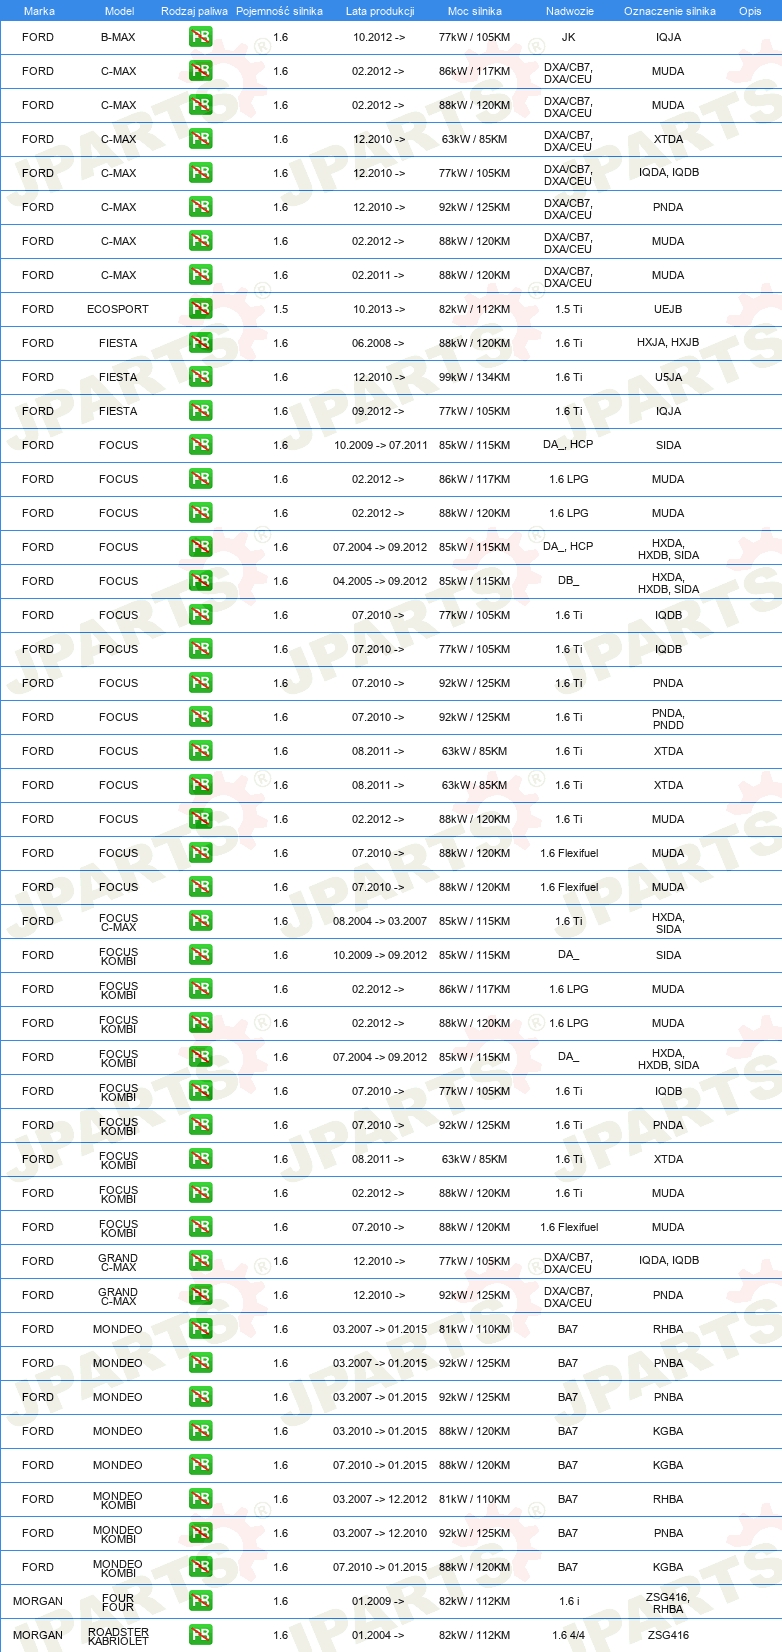
Task: Click the Rodzaj paliwa column header
Action: point(194,11)
